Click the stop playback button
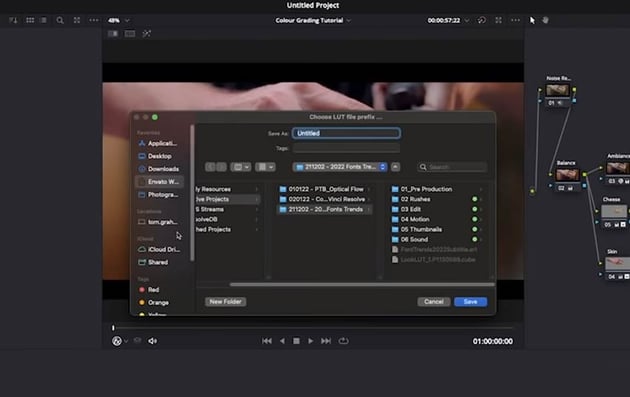Image resolution: width=630 pixels, height=397 pixels. (x=296, y=341)
